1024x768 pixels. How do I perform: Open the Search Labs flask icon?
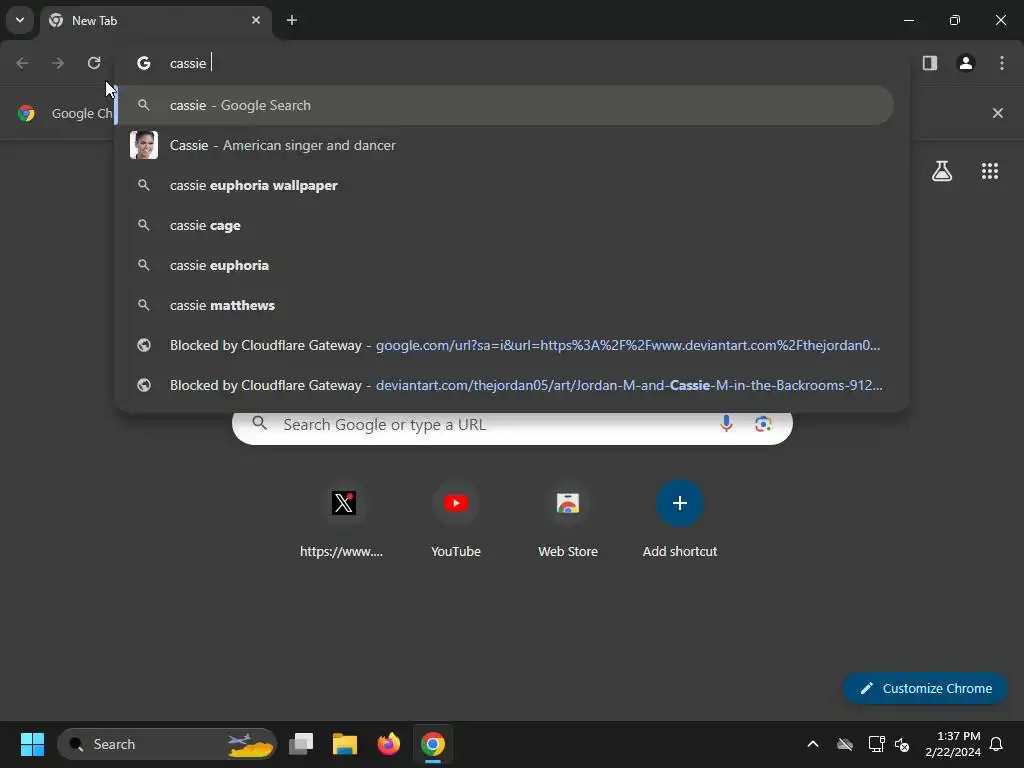(942, 171)
